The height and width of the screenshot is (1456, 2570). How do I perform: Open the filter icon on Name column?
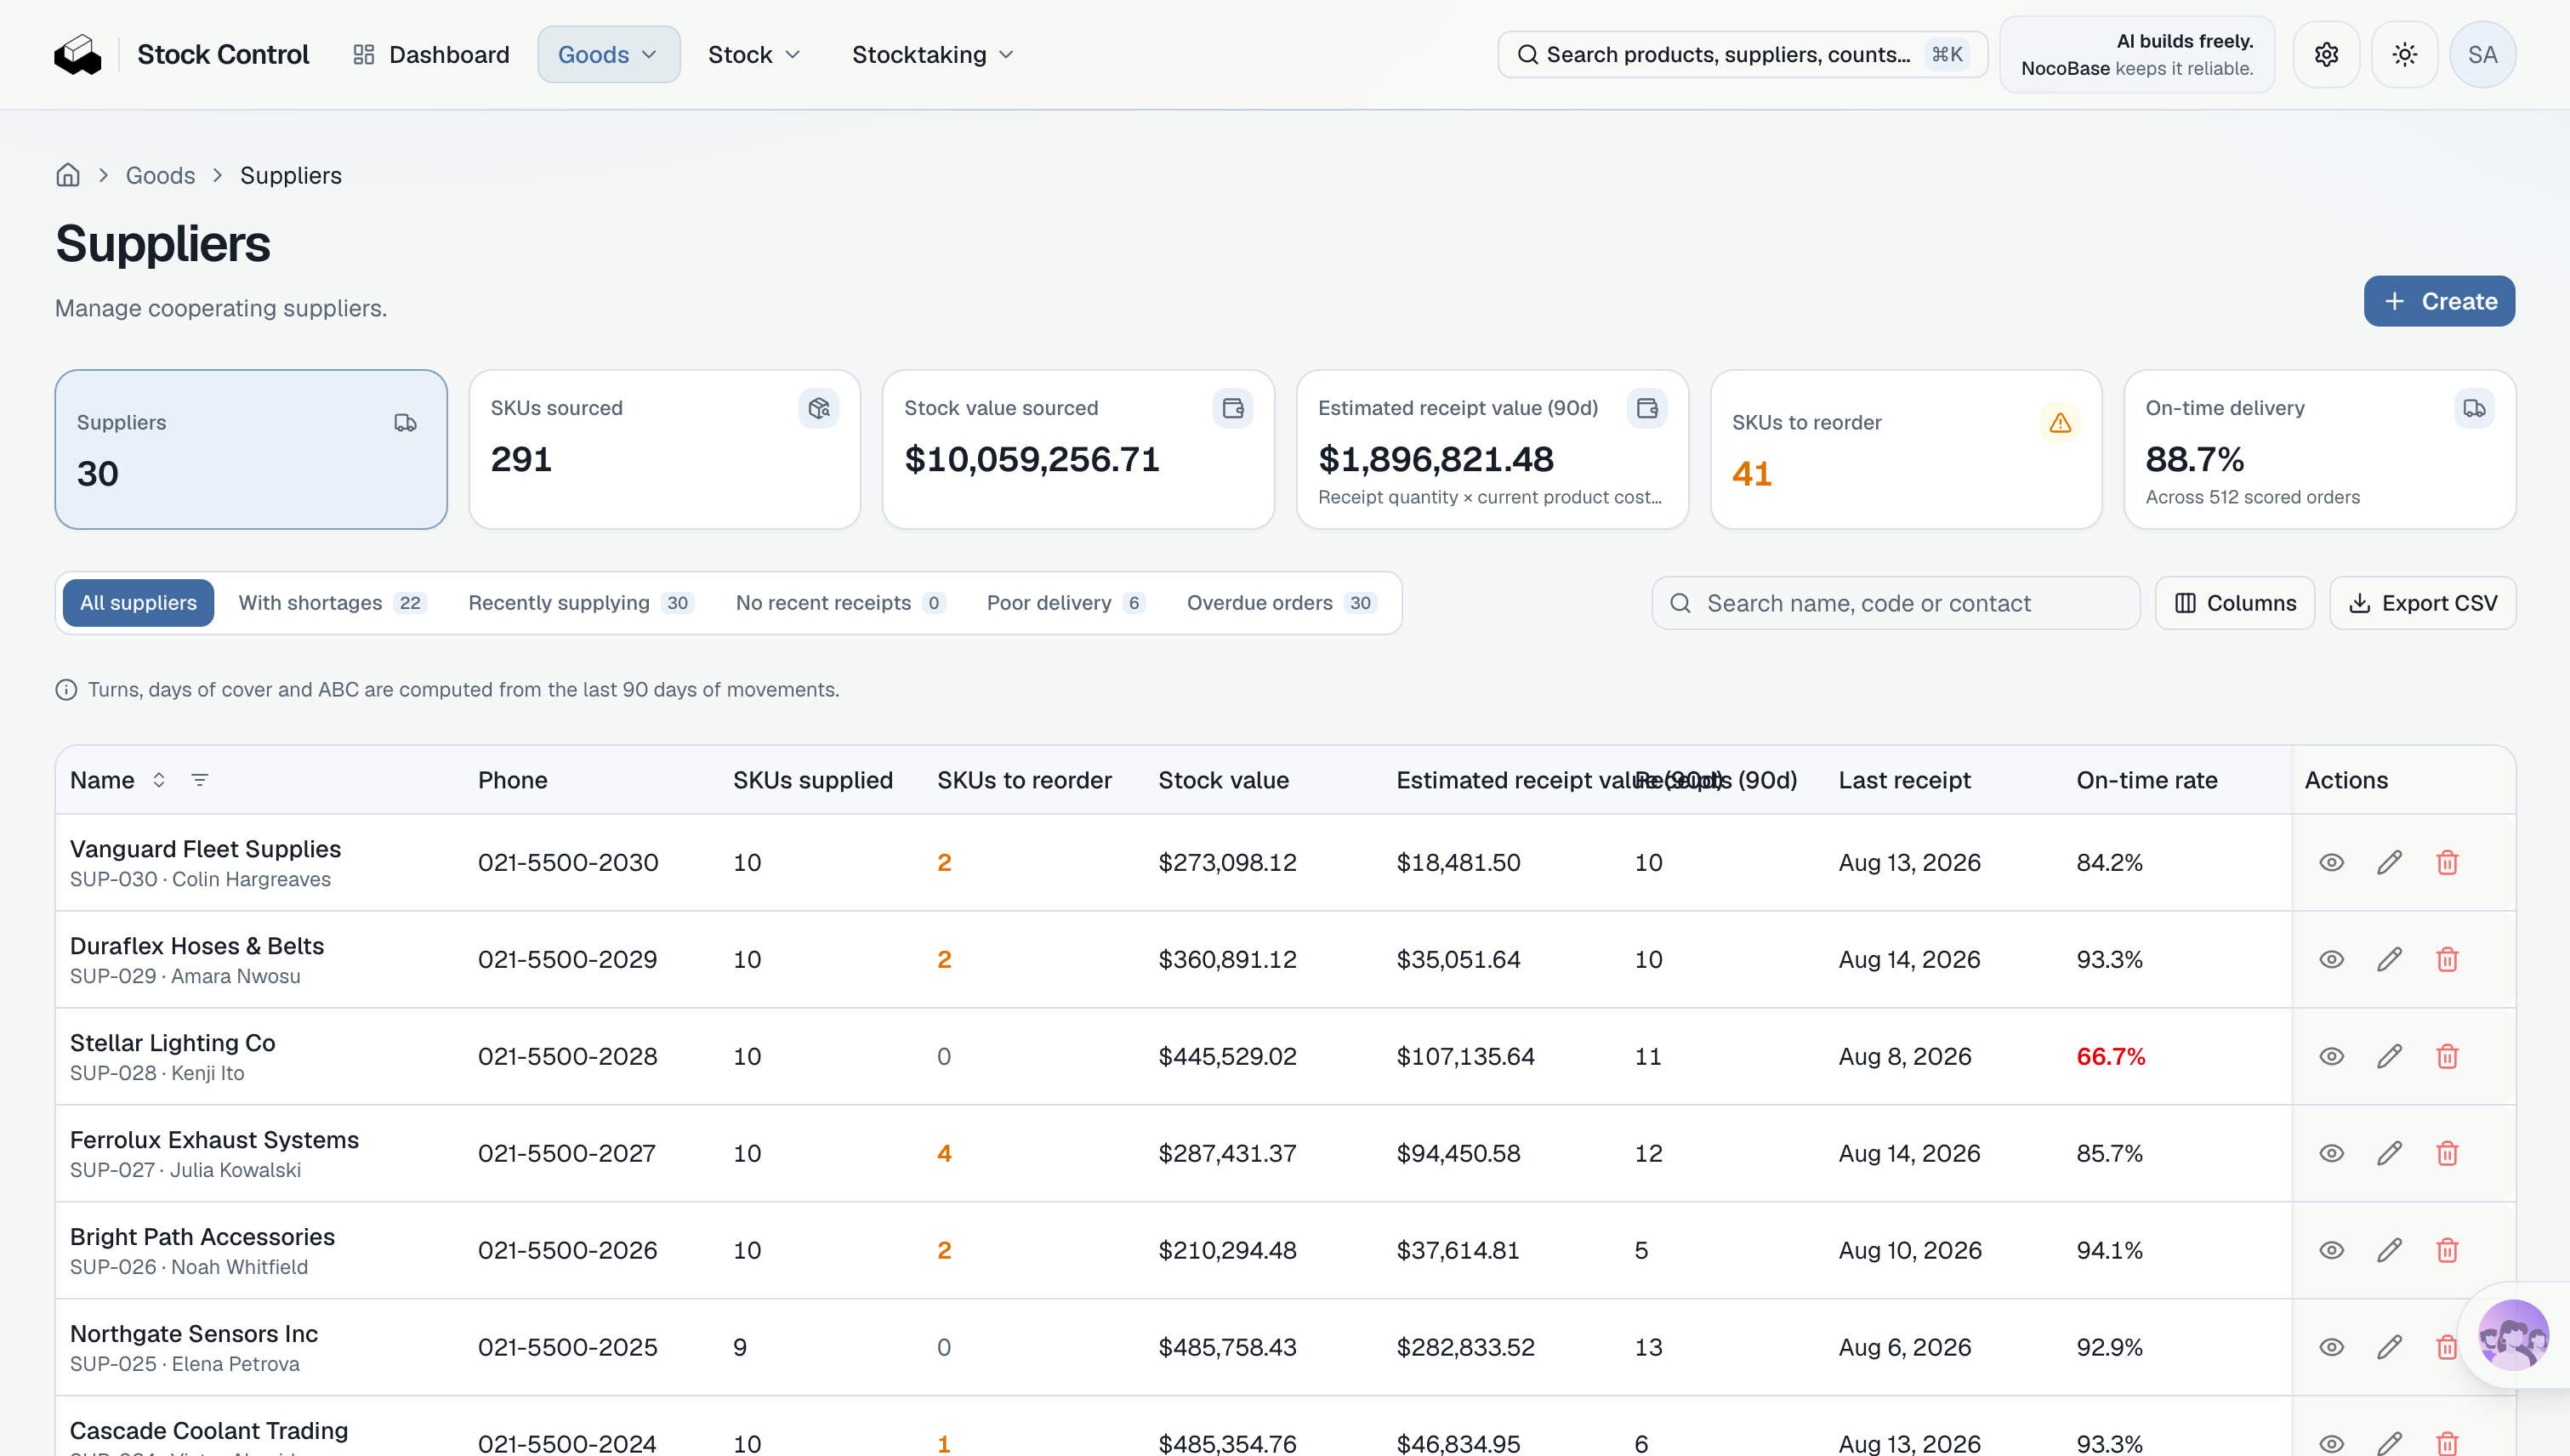(x=200, y=780)
